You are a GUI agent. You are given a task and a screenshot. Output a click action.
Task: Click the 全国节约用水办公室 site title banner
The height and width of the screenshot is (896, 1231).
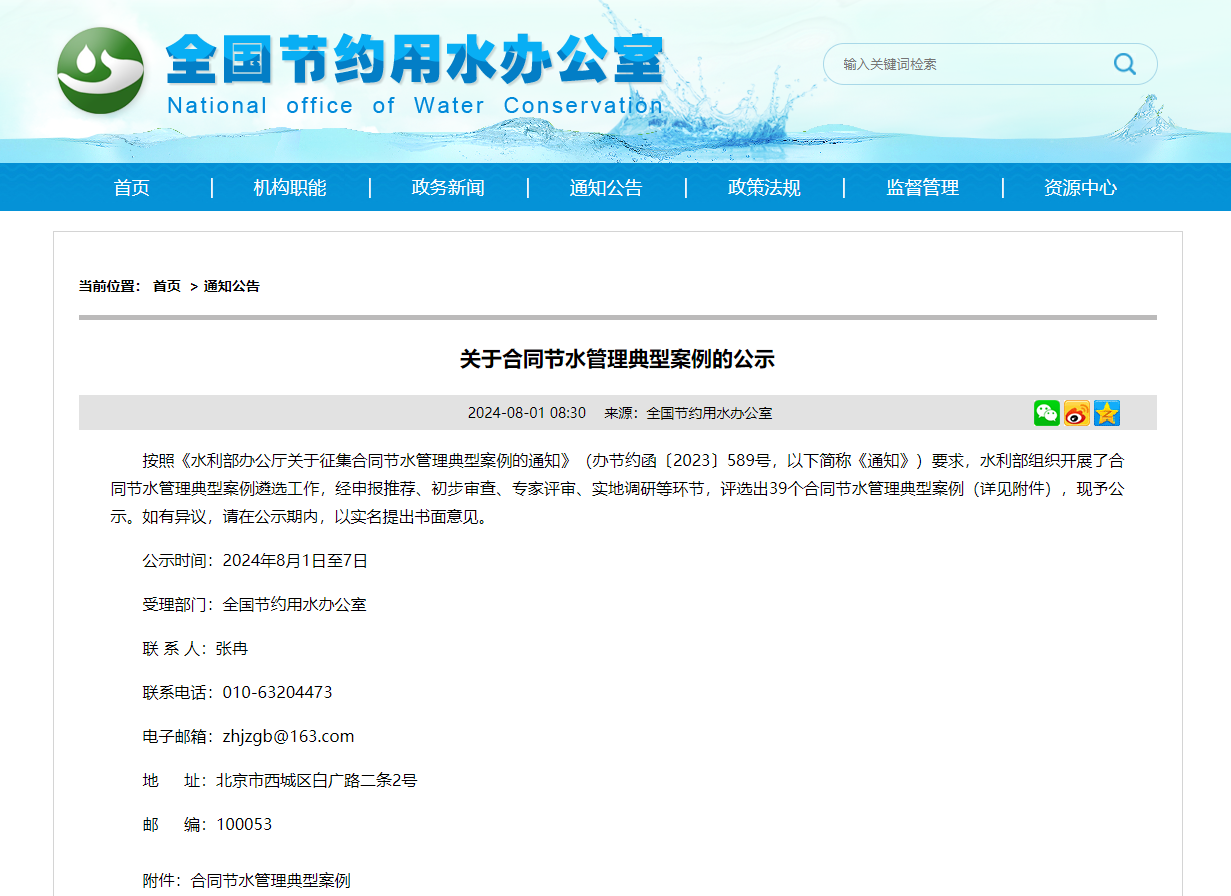414,62
